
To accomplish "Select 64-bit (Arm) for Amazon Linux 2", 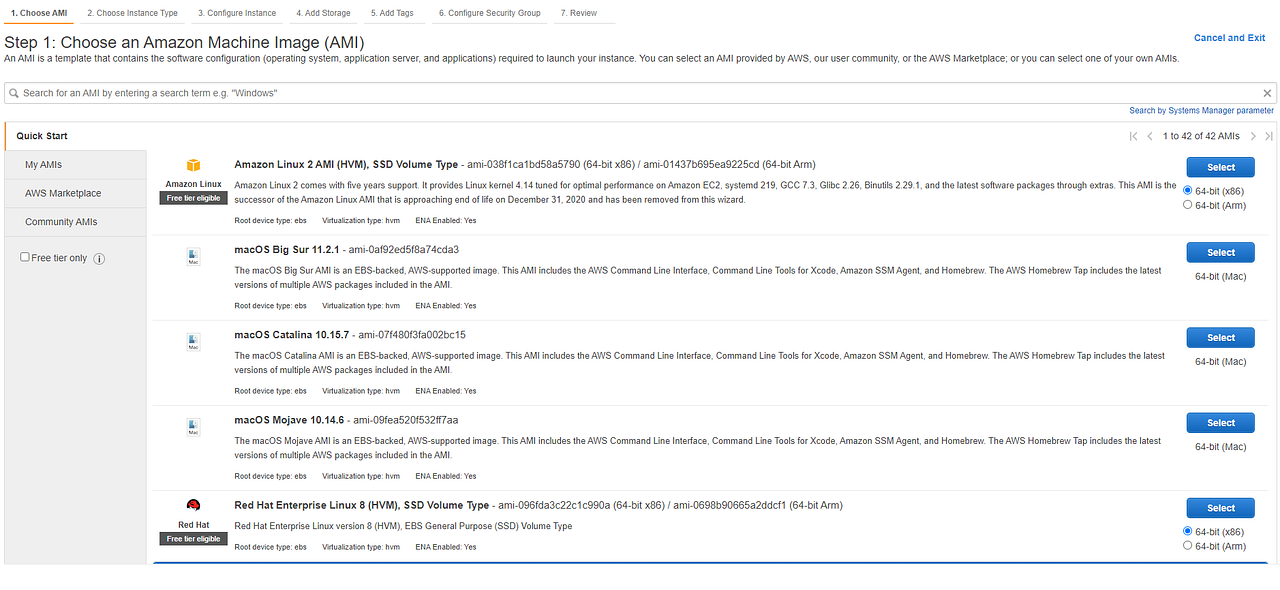I will [x=1188, y=205].
